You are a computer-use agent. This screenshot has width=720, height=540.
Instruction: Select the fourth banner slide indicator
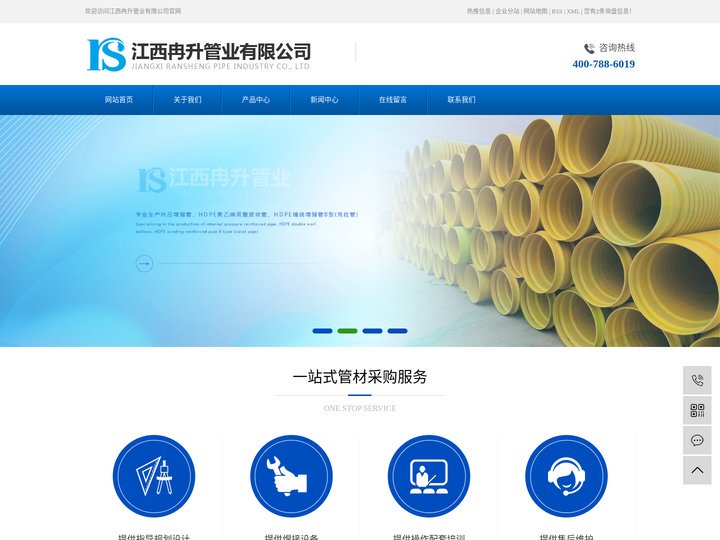pyautogui.click(x=397, y=331)
